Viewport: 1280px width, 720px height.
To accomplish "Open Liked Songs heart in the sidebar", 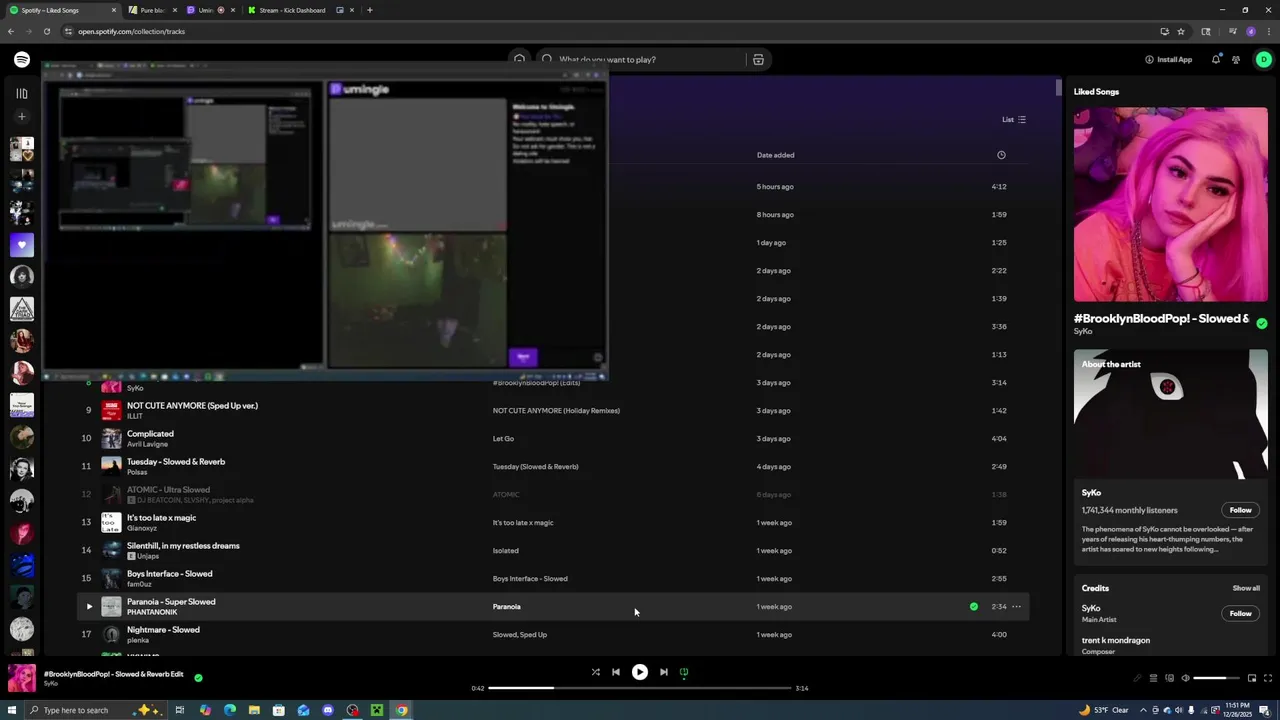I will click(x=22, y=245).
